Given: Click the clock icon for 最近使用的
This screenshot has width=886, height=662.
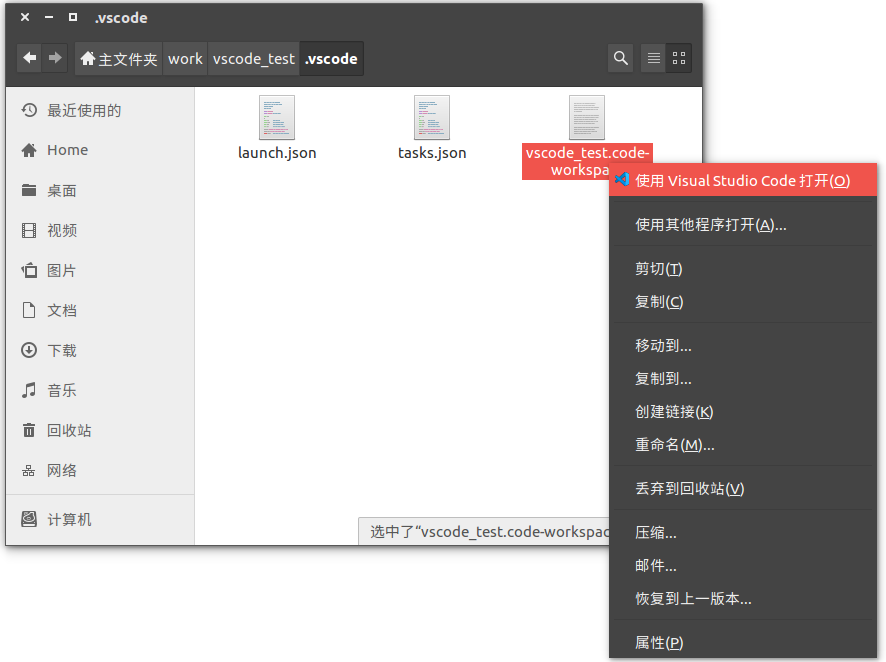Looking at the screenshot, I should click(29, 110).
